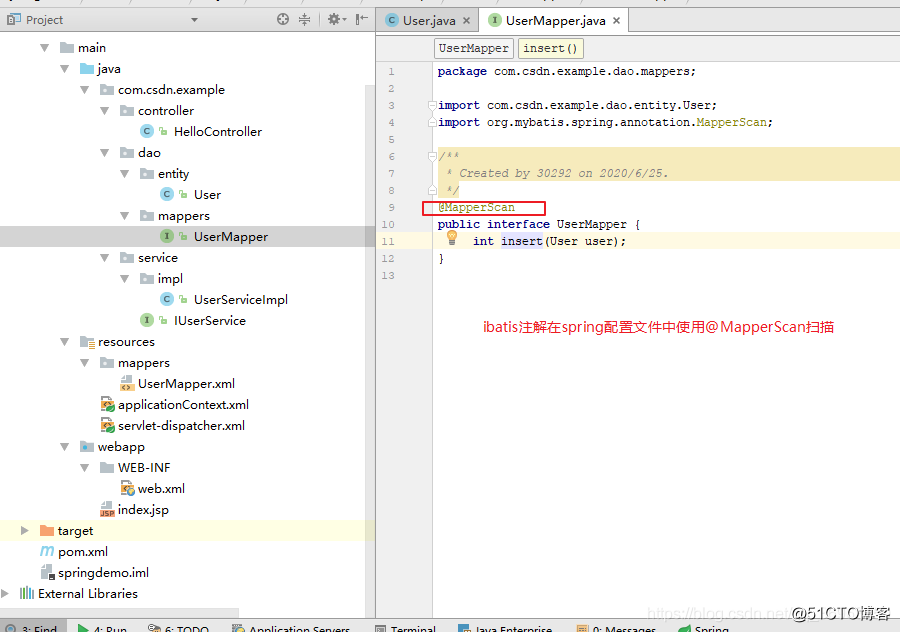Viewport: 900px width, 632px height.
Task: Click the index.jsp JSP file icon
Action: (107, 510)
